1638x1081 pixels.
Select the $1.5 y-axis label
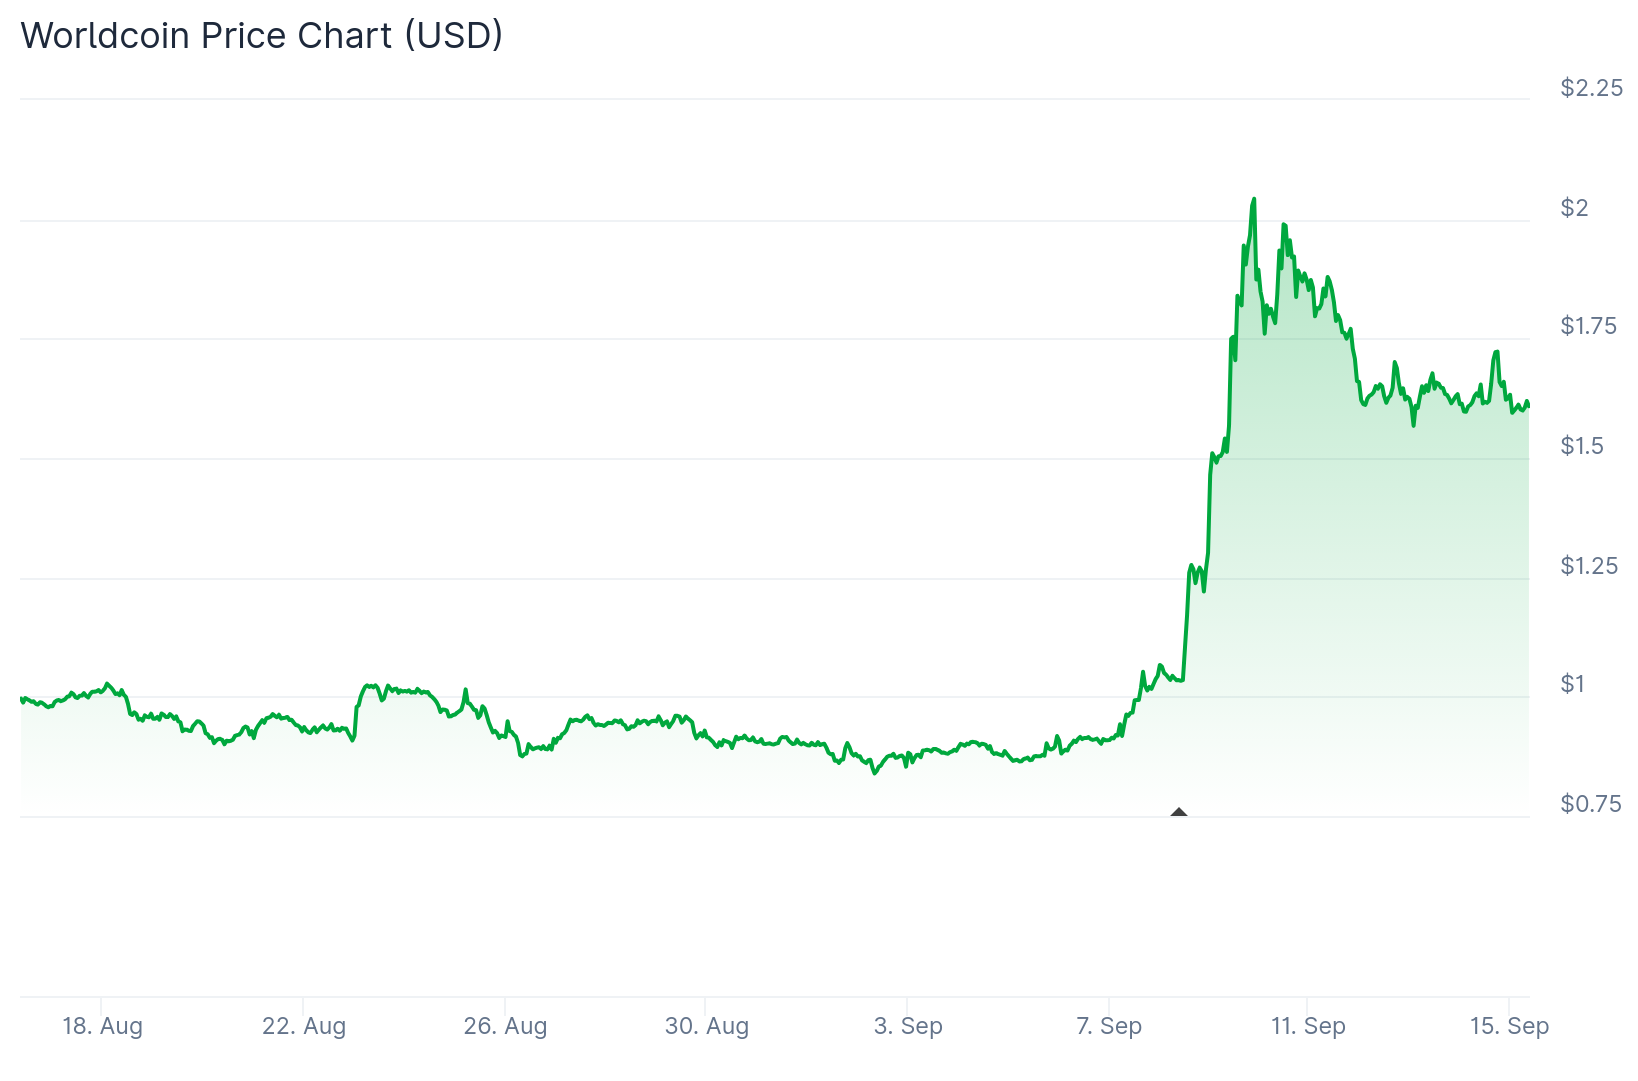(x=1581, y=446)
